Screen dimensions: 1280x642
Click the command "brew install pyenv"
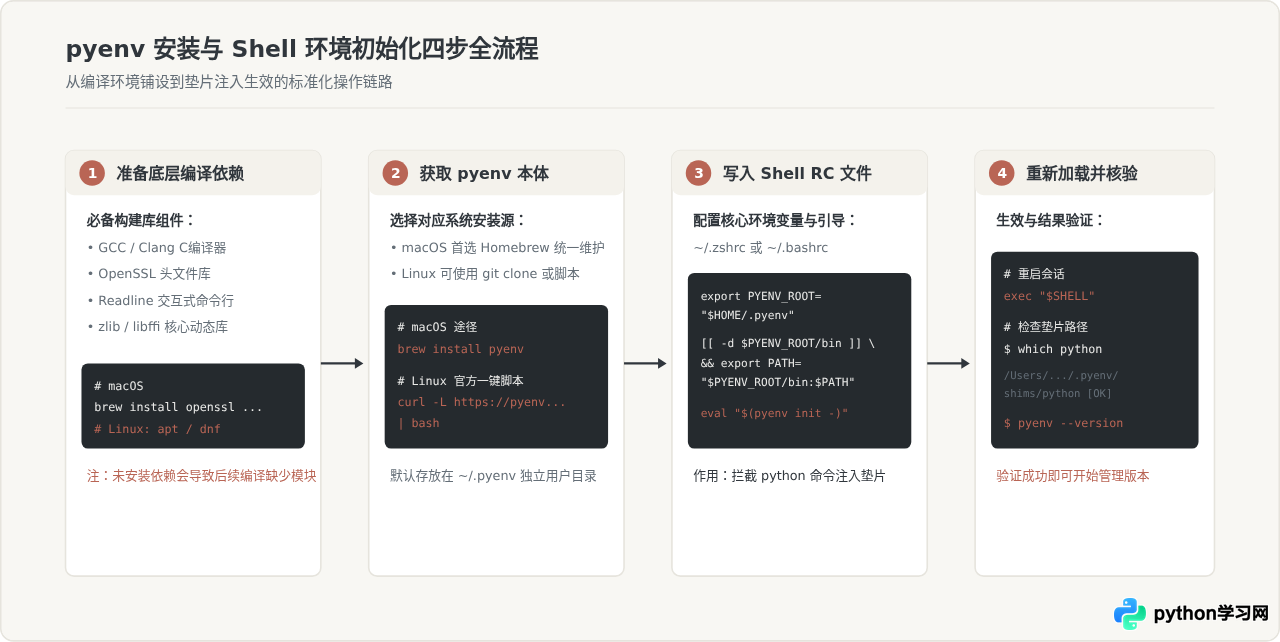(x=460, y=349)
